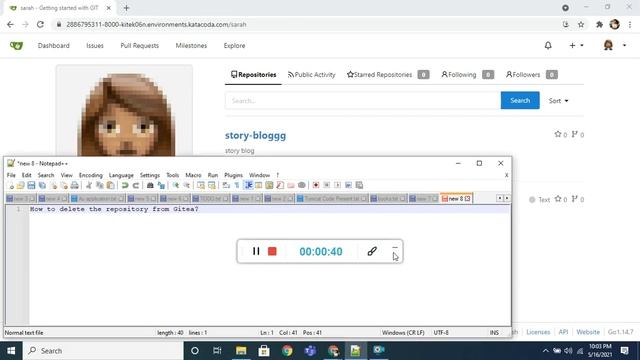This screenshot has height=360, width=640.
Task: Click the API link in page footer
Action: coord(563,332)
